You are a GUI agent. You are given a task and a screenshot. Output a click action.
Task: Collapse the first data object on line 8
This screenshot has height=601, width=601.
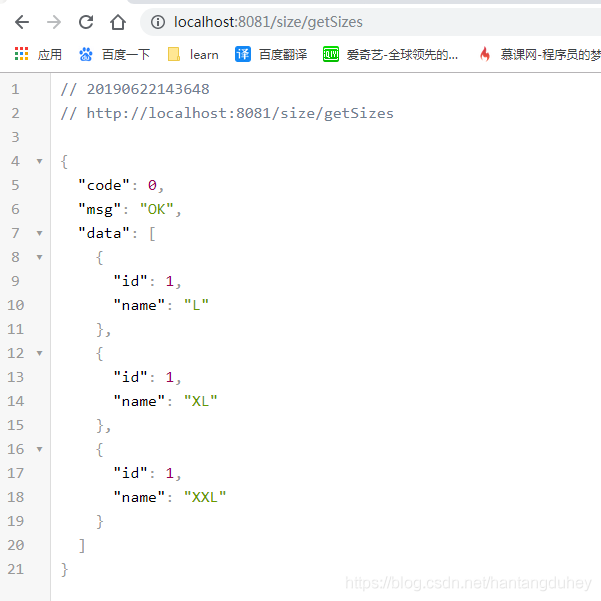pos(39,257)
